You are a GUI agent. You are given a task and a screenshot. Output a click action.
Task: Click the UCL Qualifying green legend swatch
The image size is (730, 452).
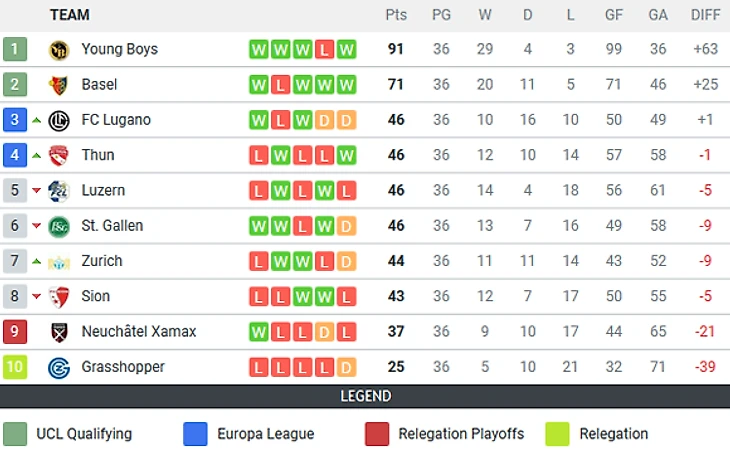click(15, 434)
